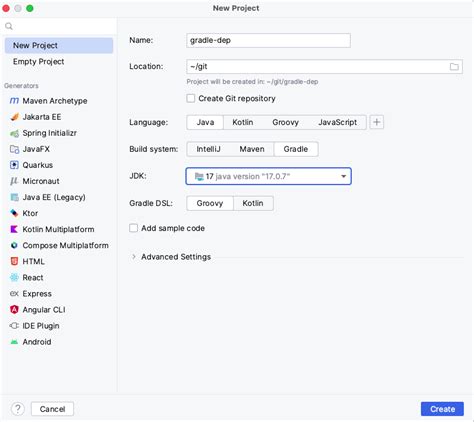
Task: Select JavaScript as language
Action: 337,122
